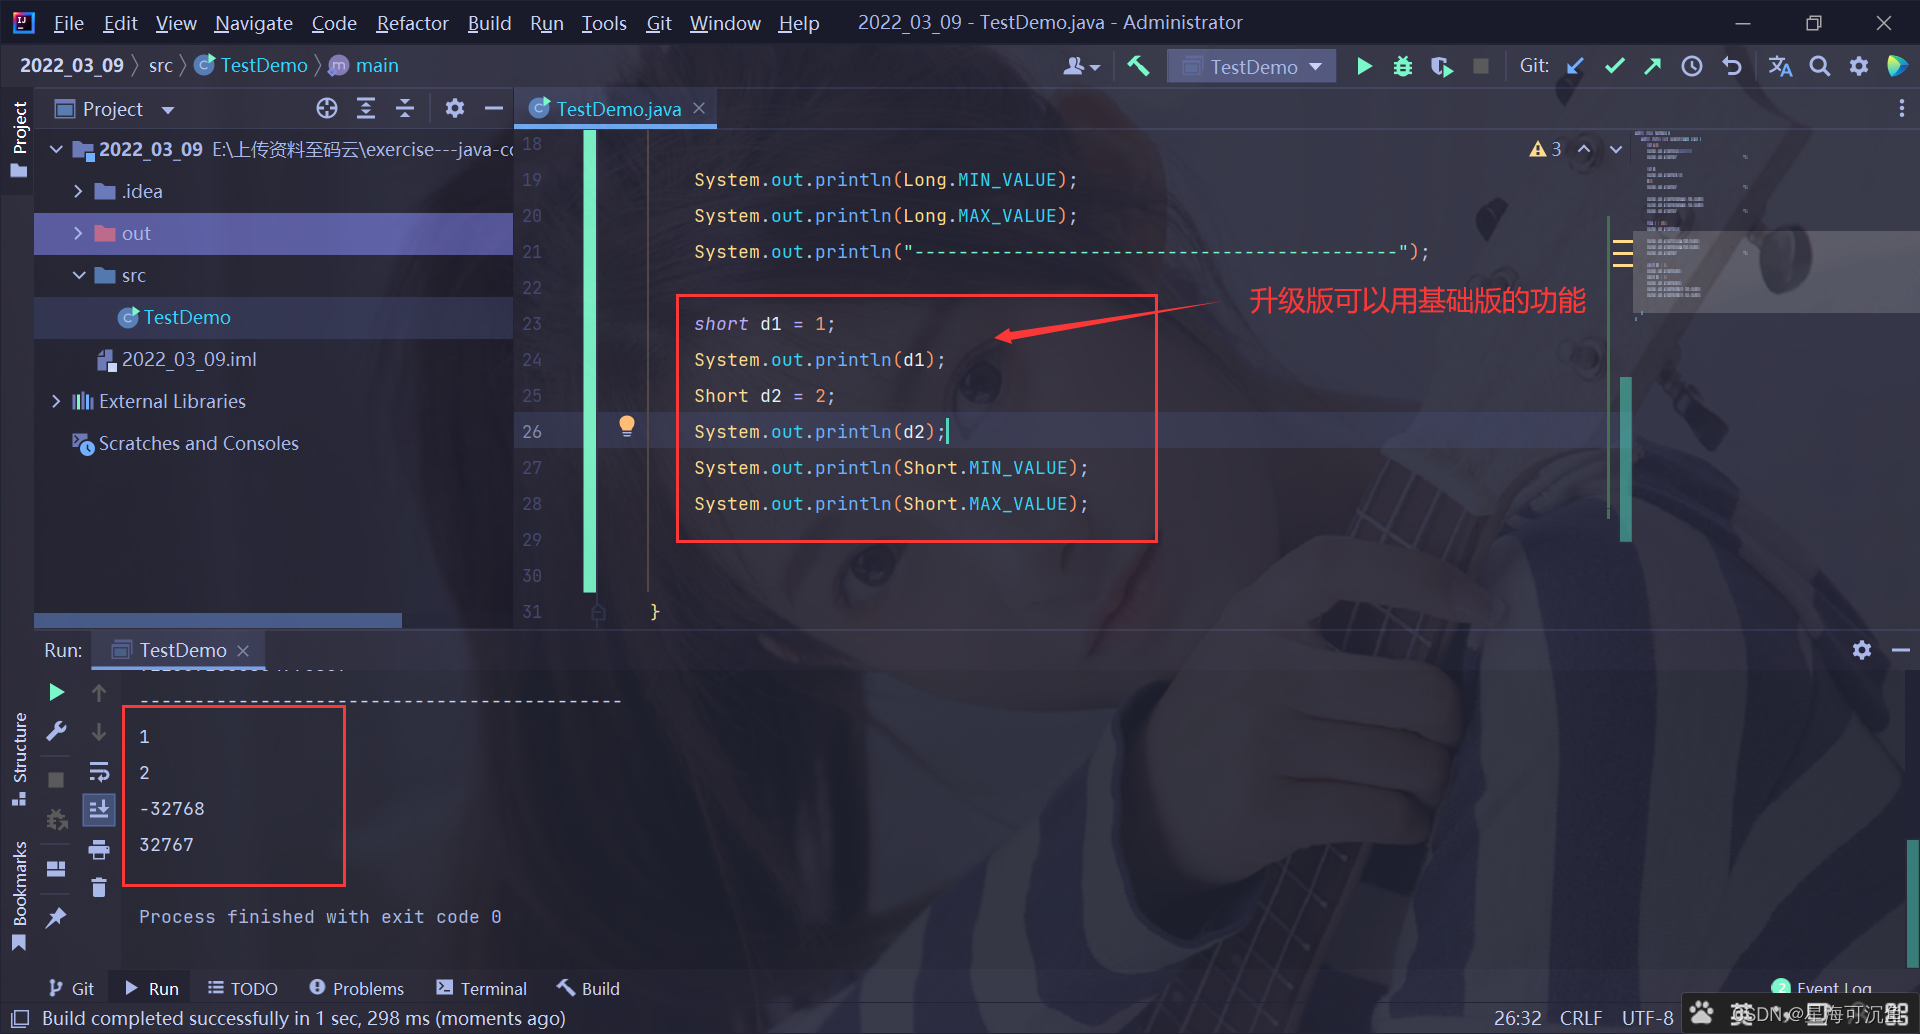
Task: Collapse the 2022_03_09 project root
Action: click(x=56, y=149)
